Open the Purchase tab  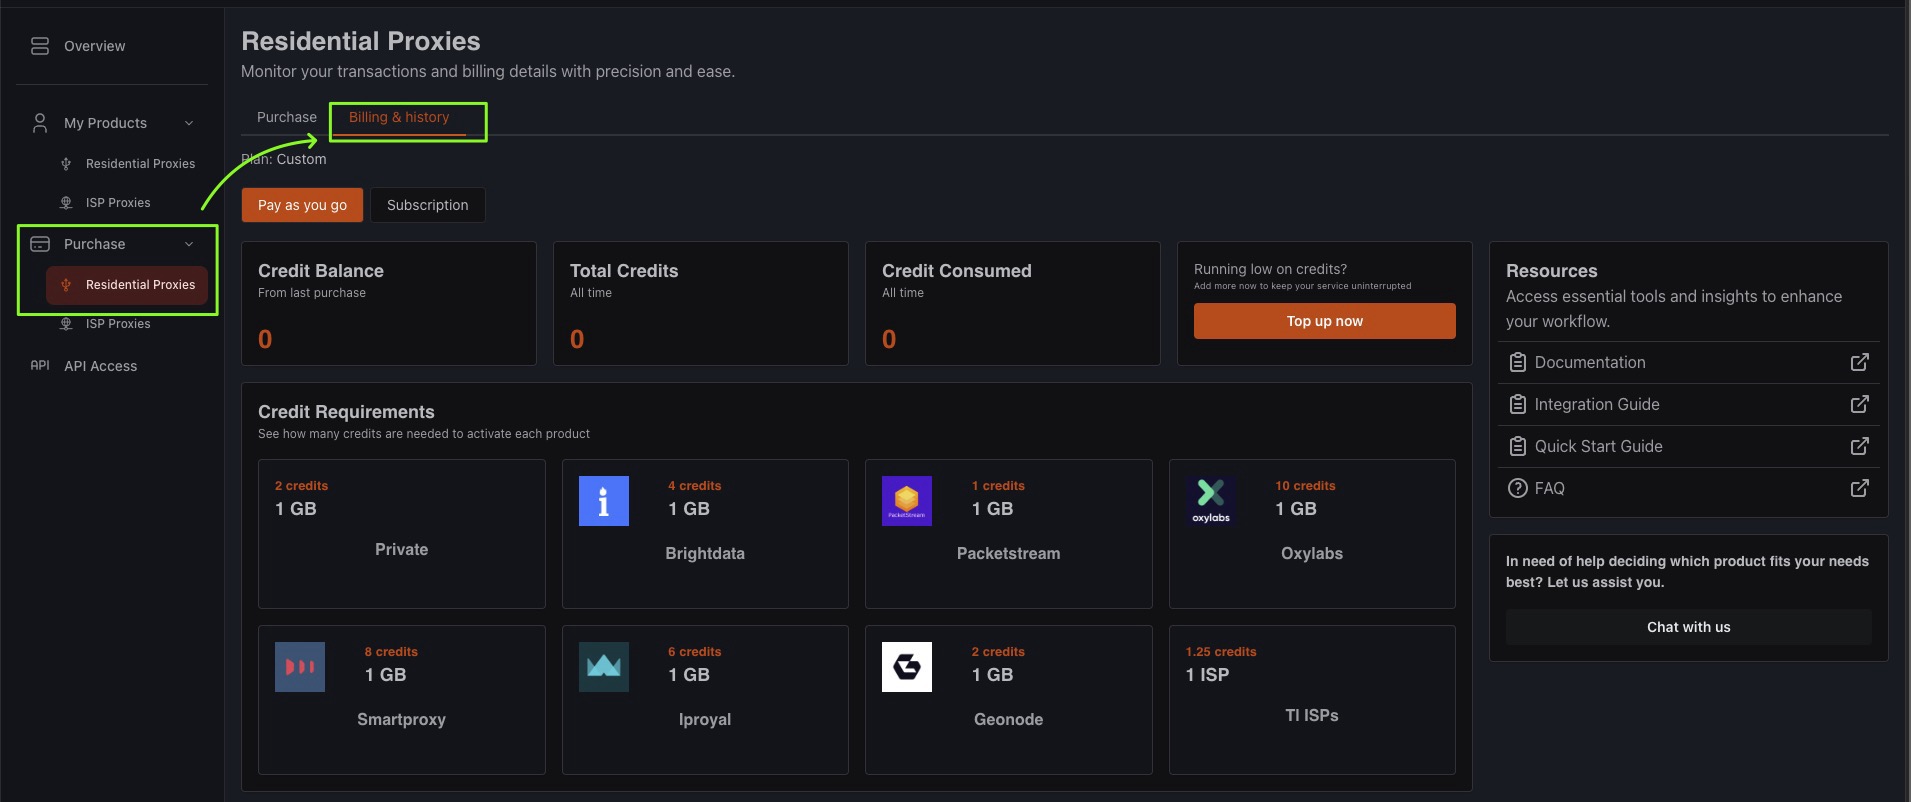286,117
